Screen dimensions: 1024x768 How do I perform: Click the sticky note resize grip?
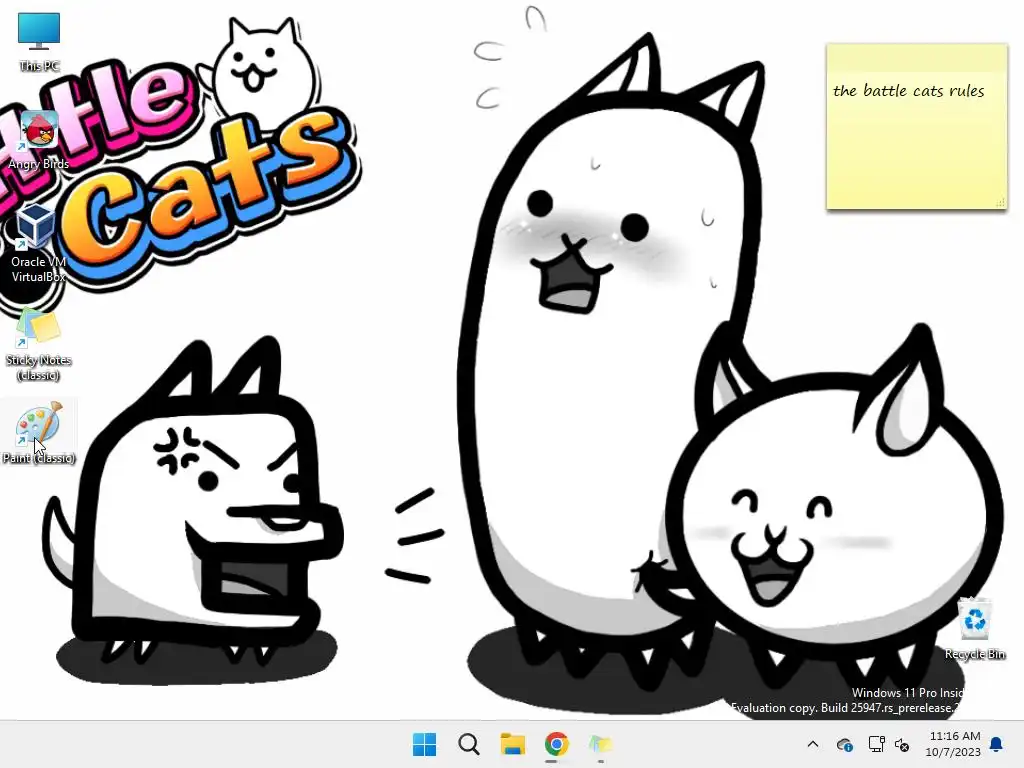(1000, 202)
